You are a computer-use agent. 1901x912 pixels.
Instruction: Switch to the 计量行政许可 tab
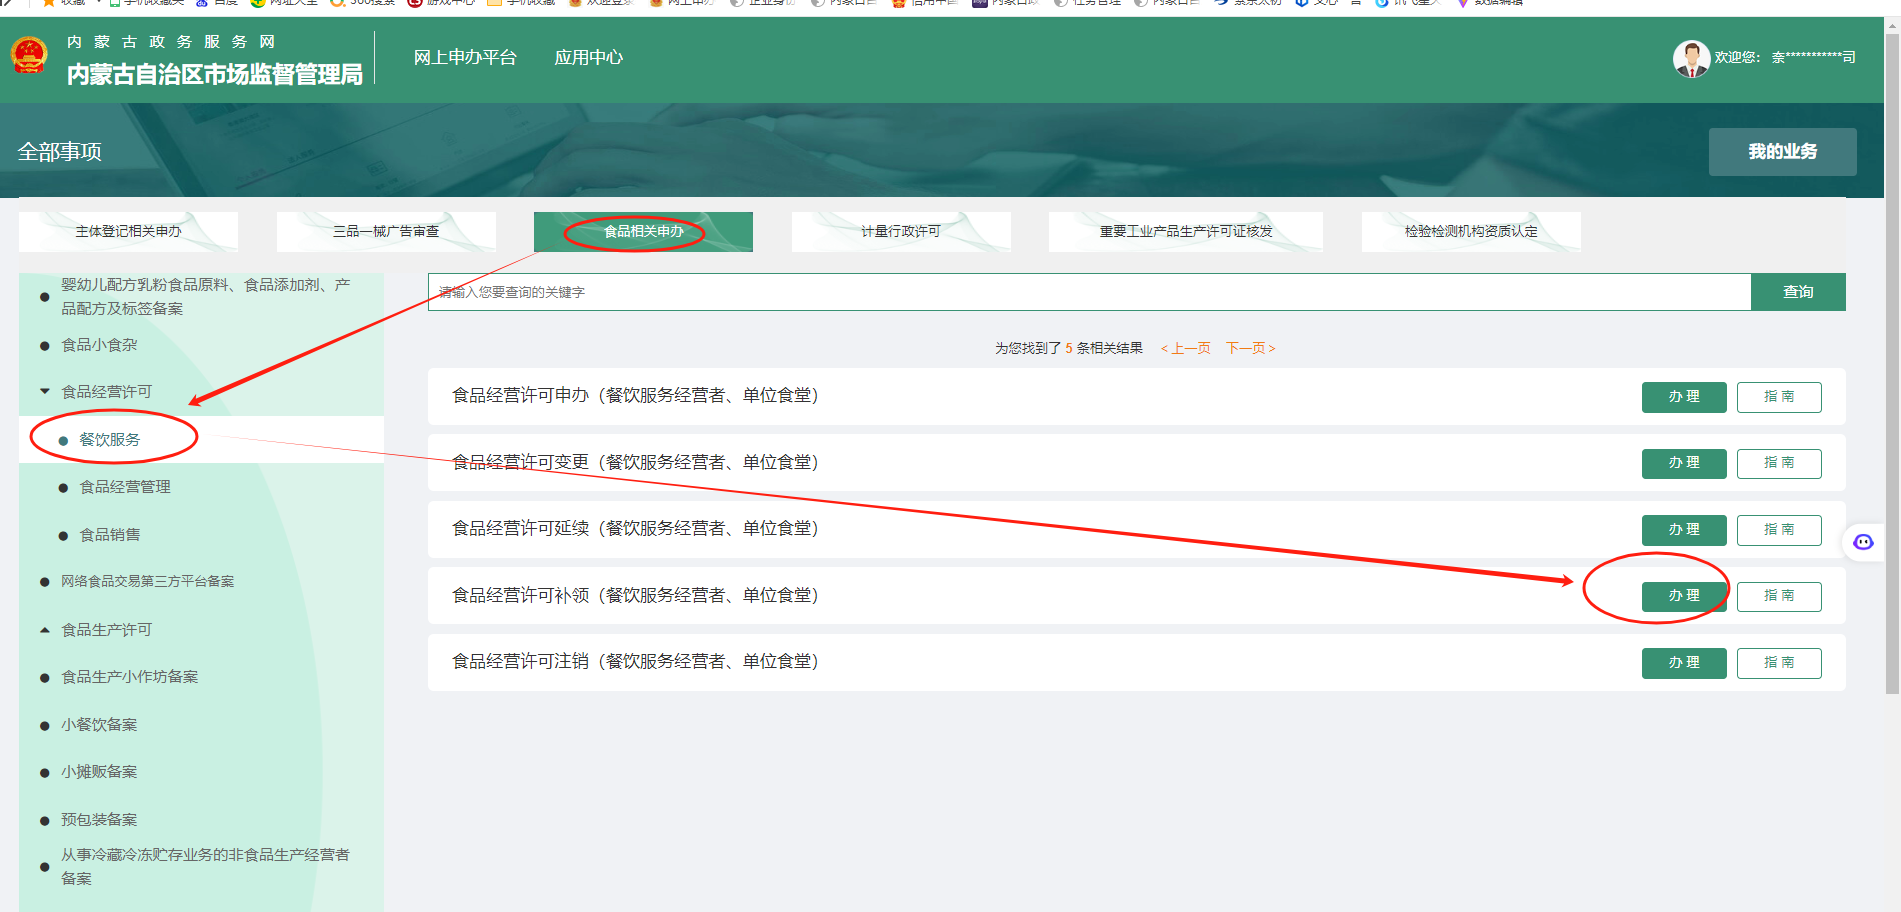900,232
